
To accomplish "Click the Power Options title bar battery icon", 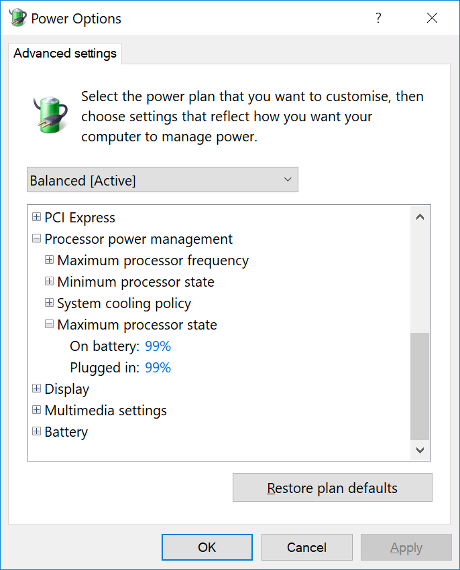I will (17, 18).
